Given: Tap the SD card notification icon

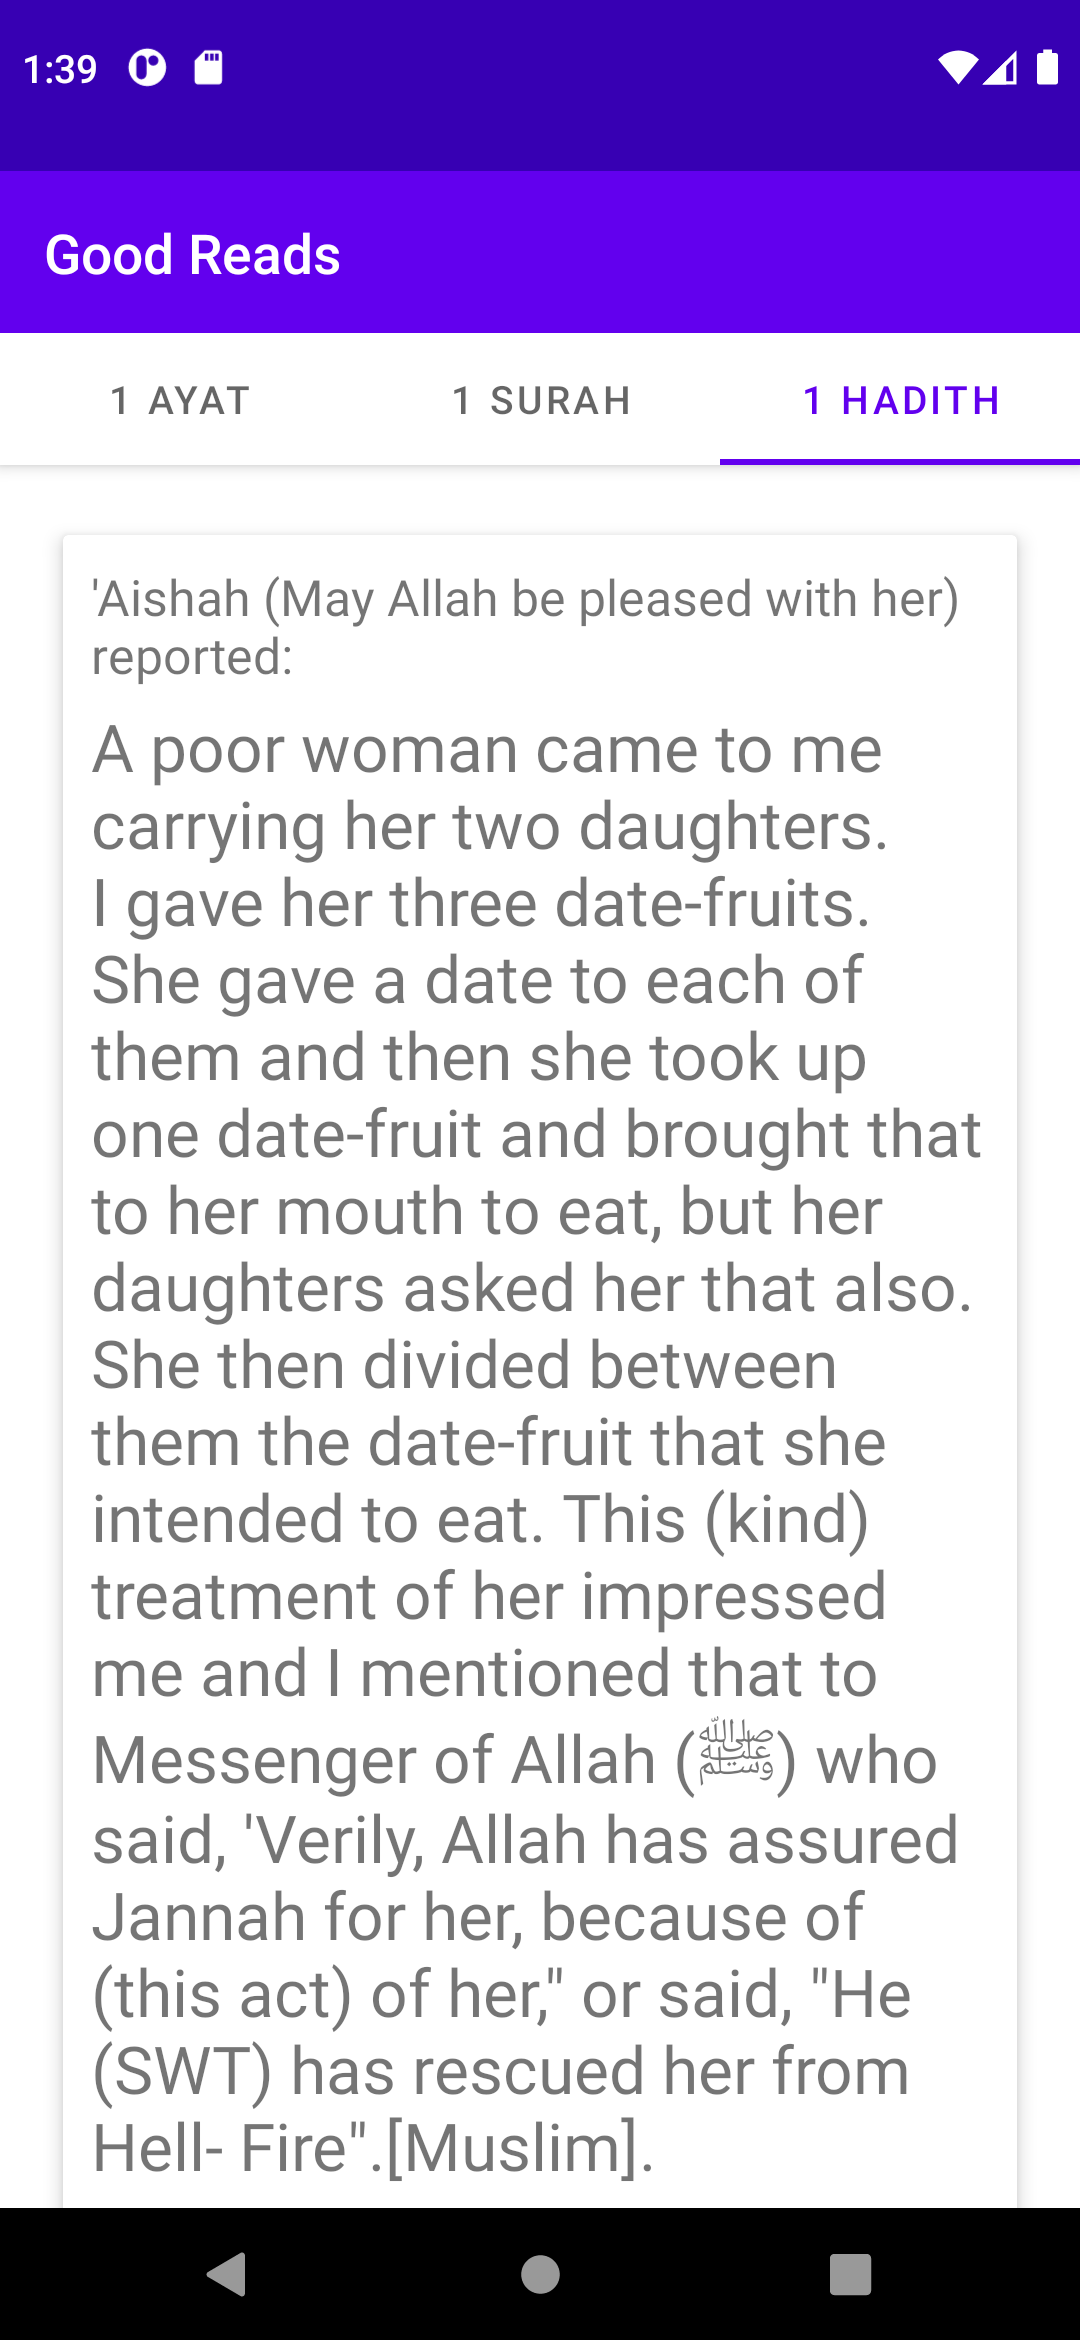Looking at the screenshot, I should [208, 68].
